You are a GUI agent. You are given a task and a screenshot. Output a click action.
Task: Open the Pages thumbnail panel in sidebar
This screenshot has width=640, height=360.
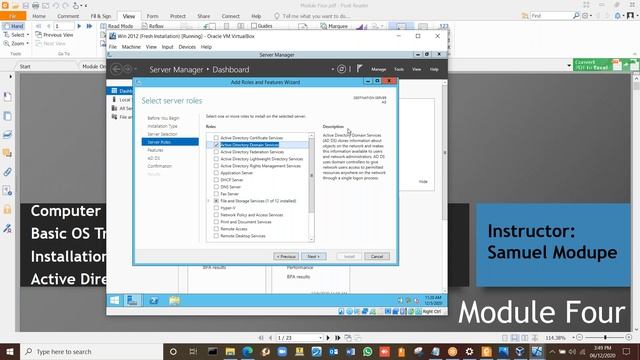pos(7,116)
